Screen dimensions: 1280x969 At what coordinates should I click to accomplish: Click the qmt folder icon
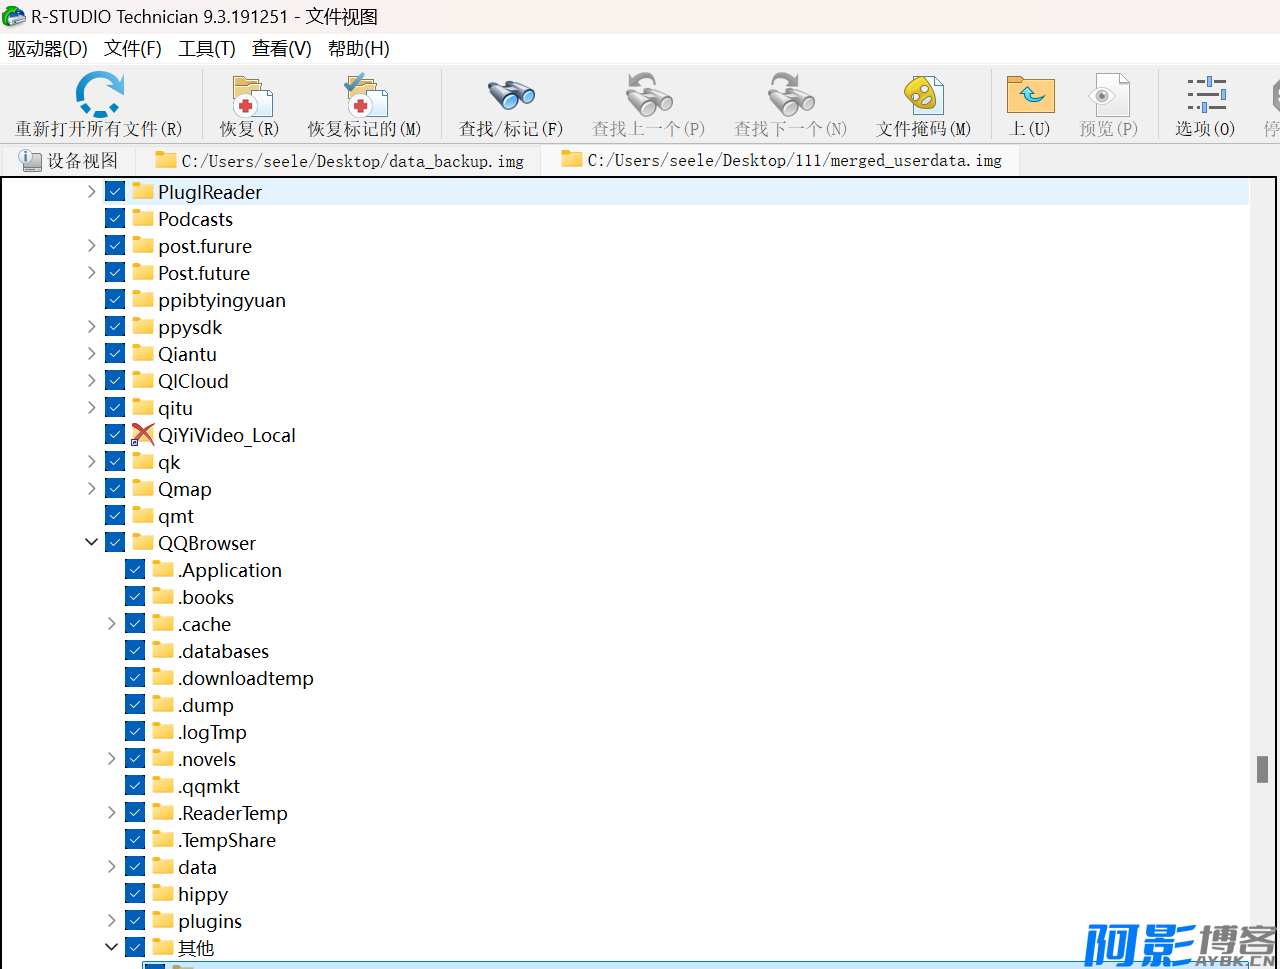pyautogui.click(x=143, y=515)
